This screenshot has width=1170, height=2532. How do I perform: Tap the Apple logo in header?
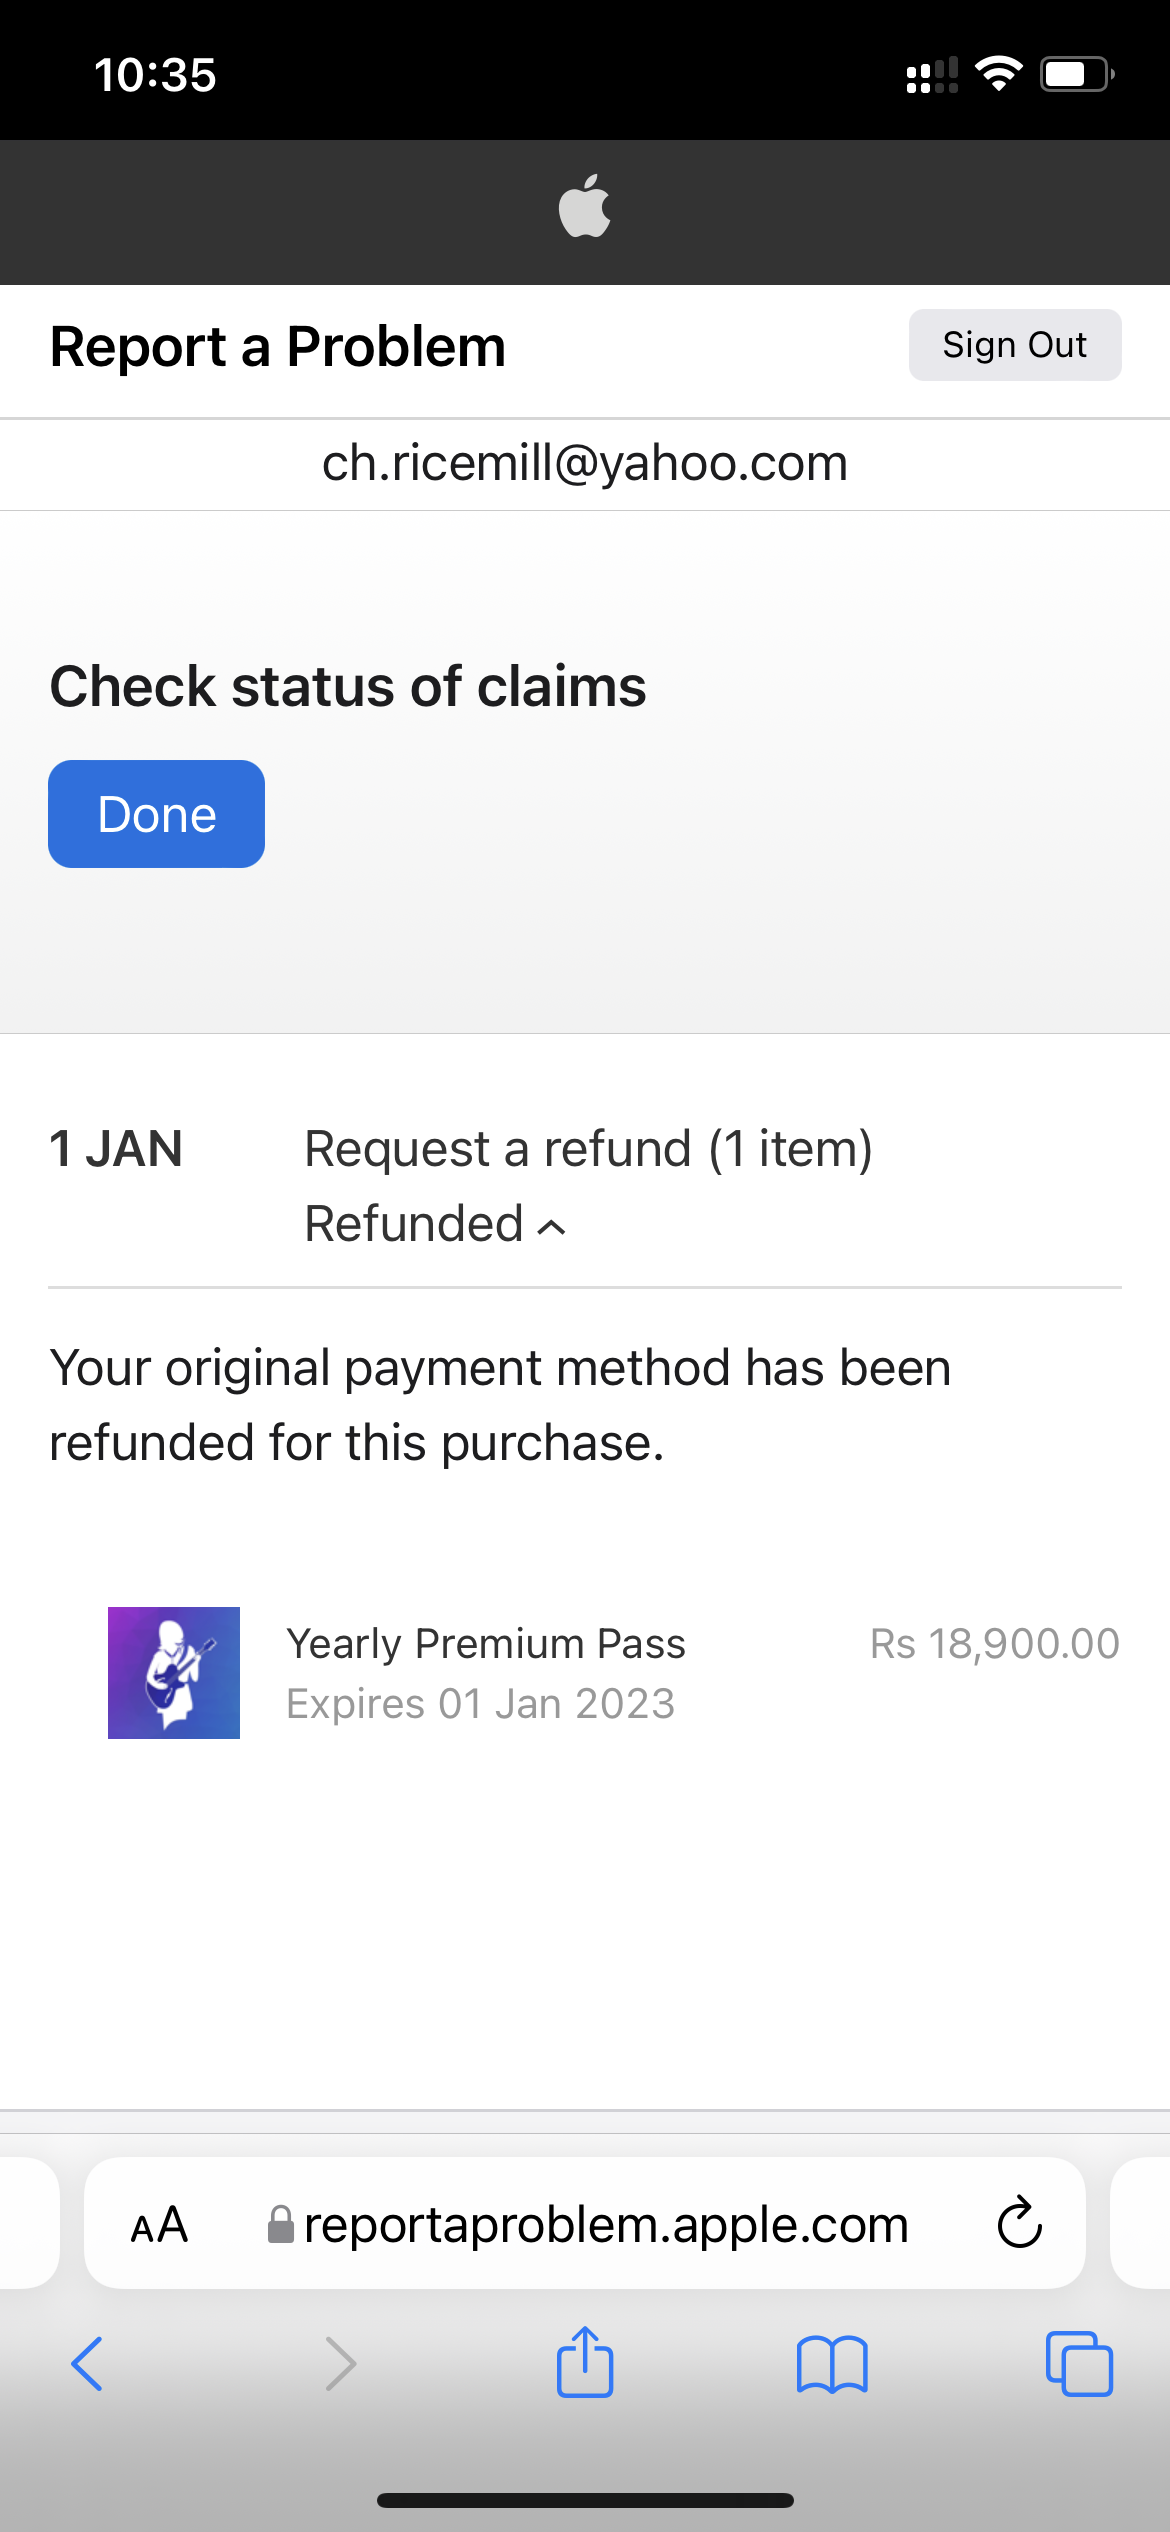[585, 207]
